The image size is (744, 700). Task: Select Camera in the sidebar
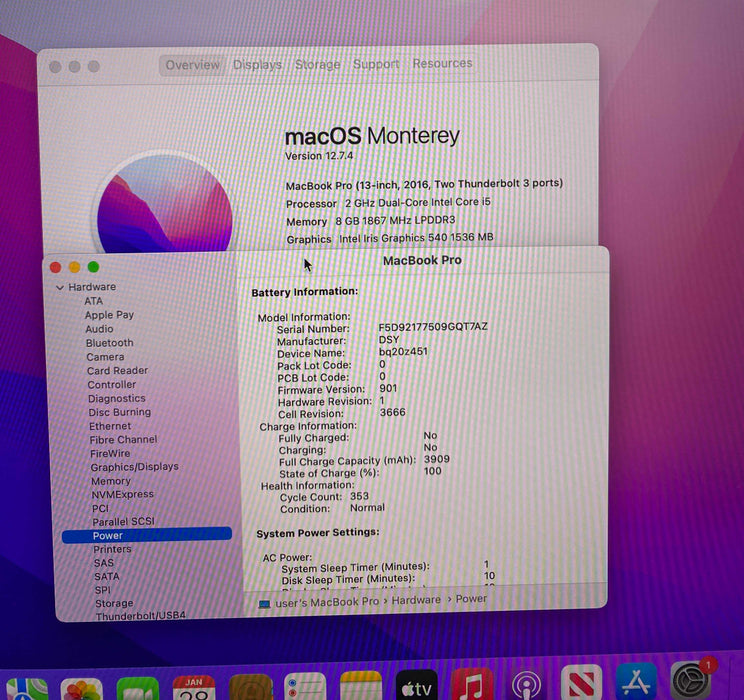pos(105,357)
